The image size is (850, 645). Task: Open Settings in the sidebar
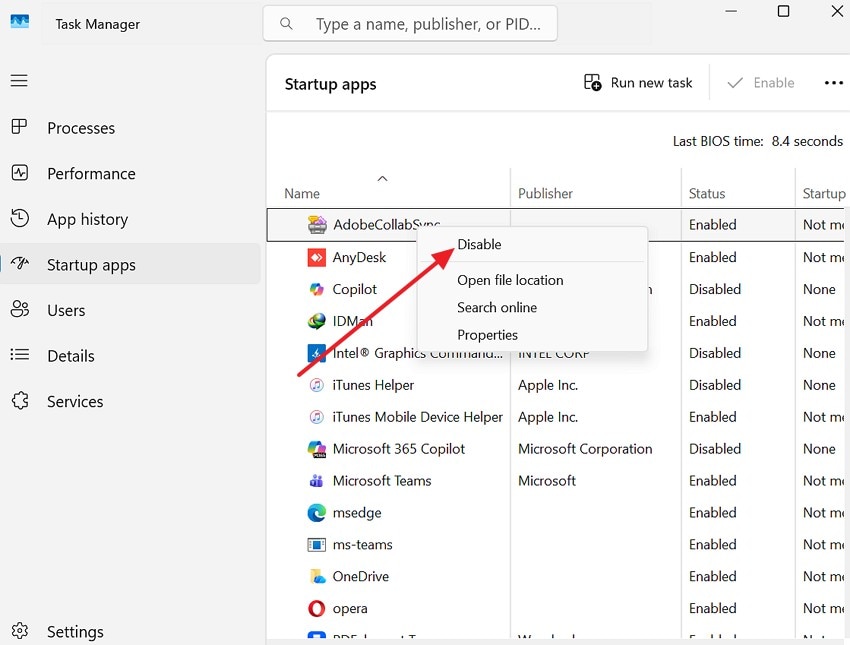(75, 632)
